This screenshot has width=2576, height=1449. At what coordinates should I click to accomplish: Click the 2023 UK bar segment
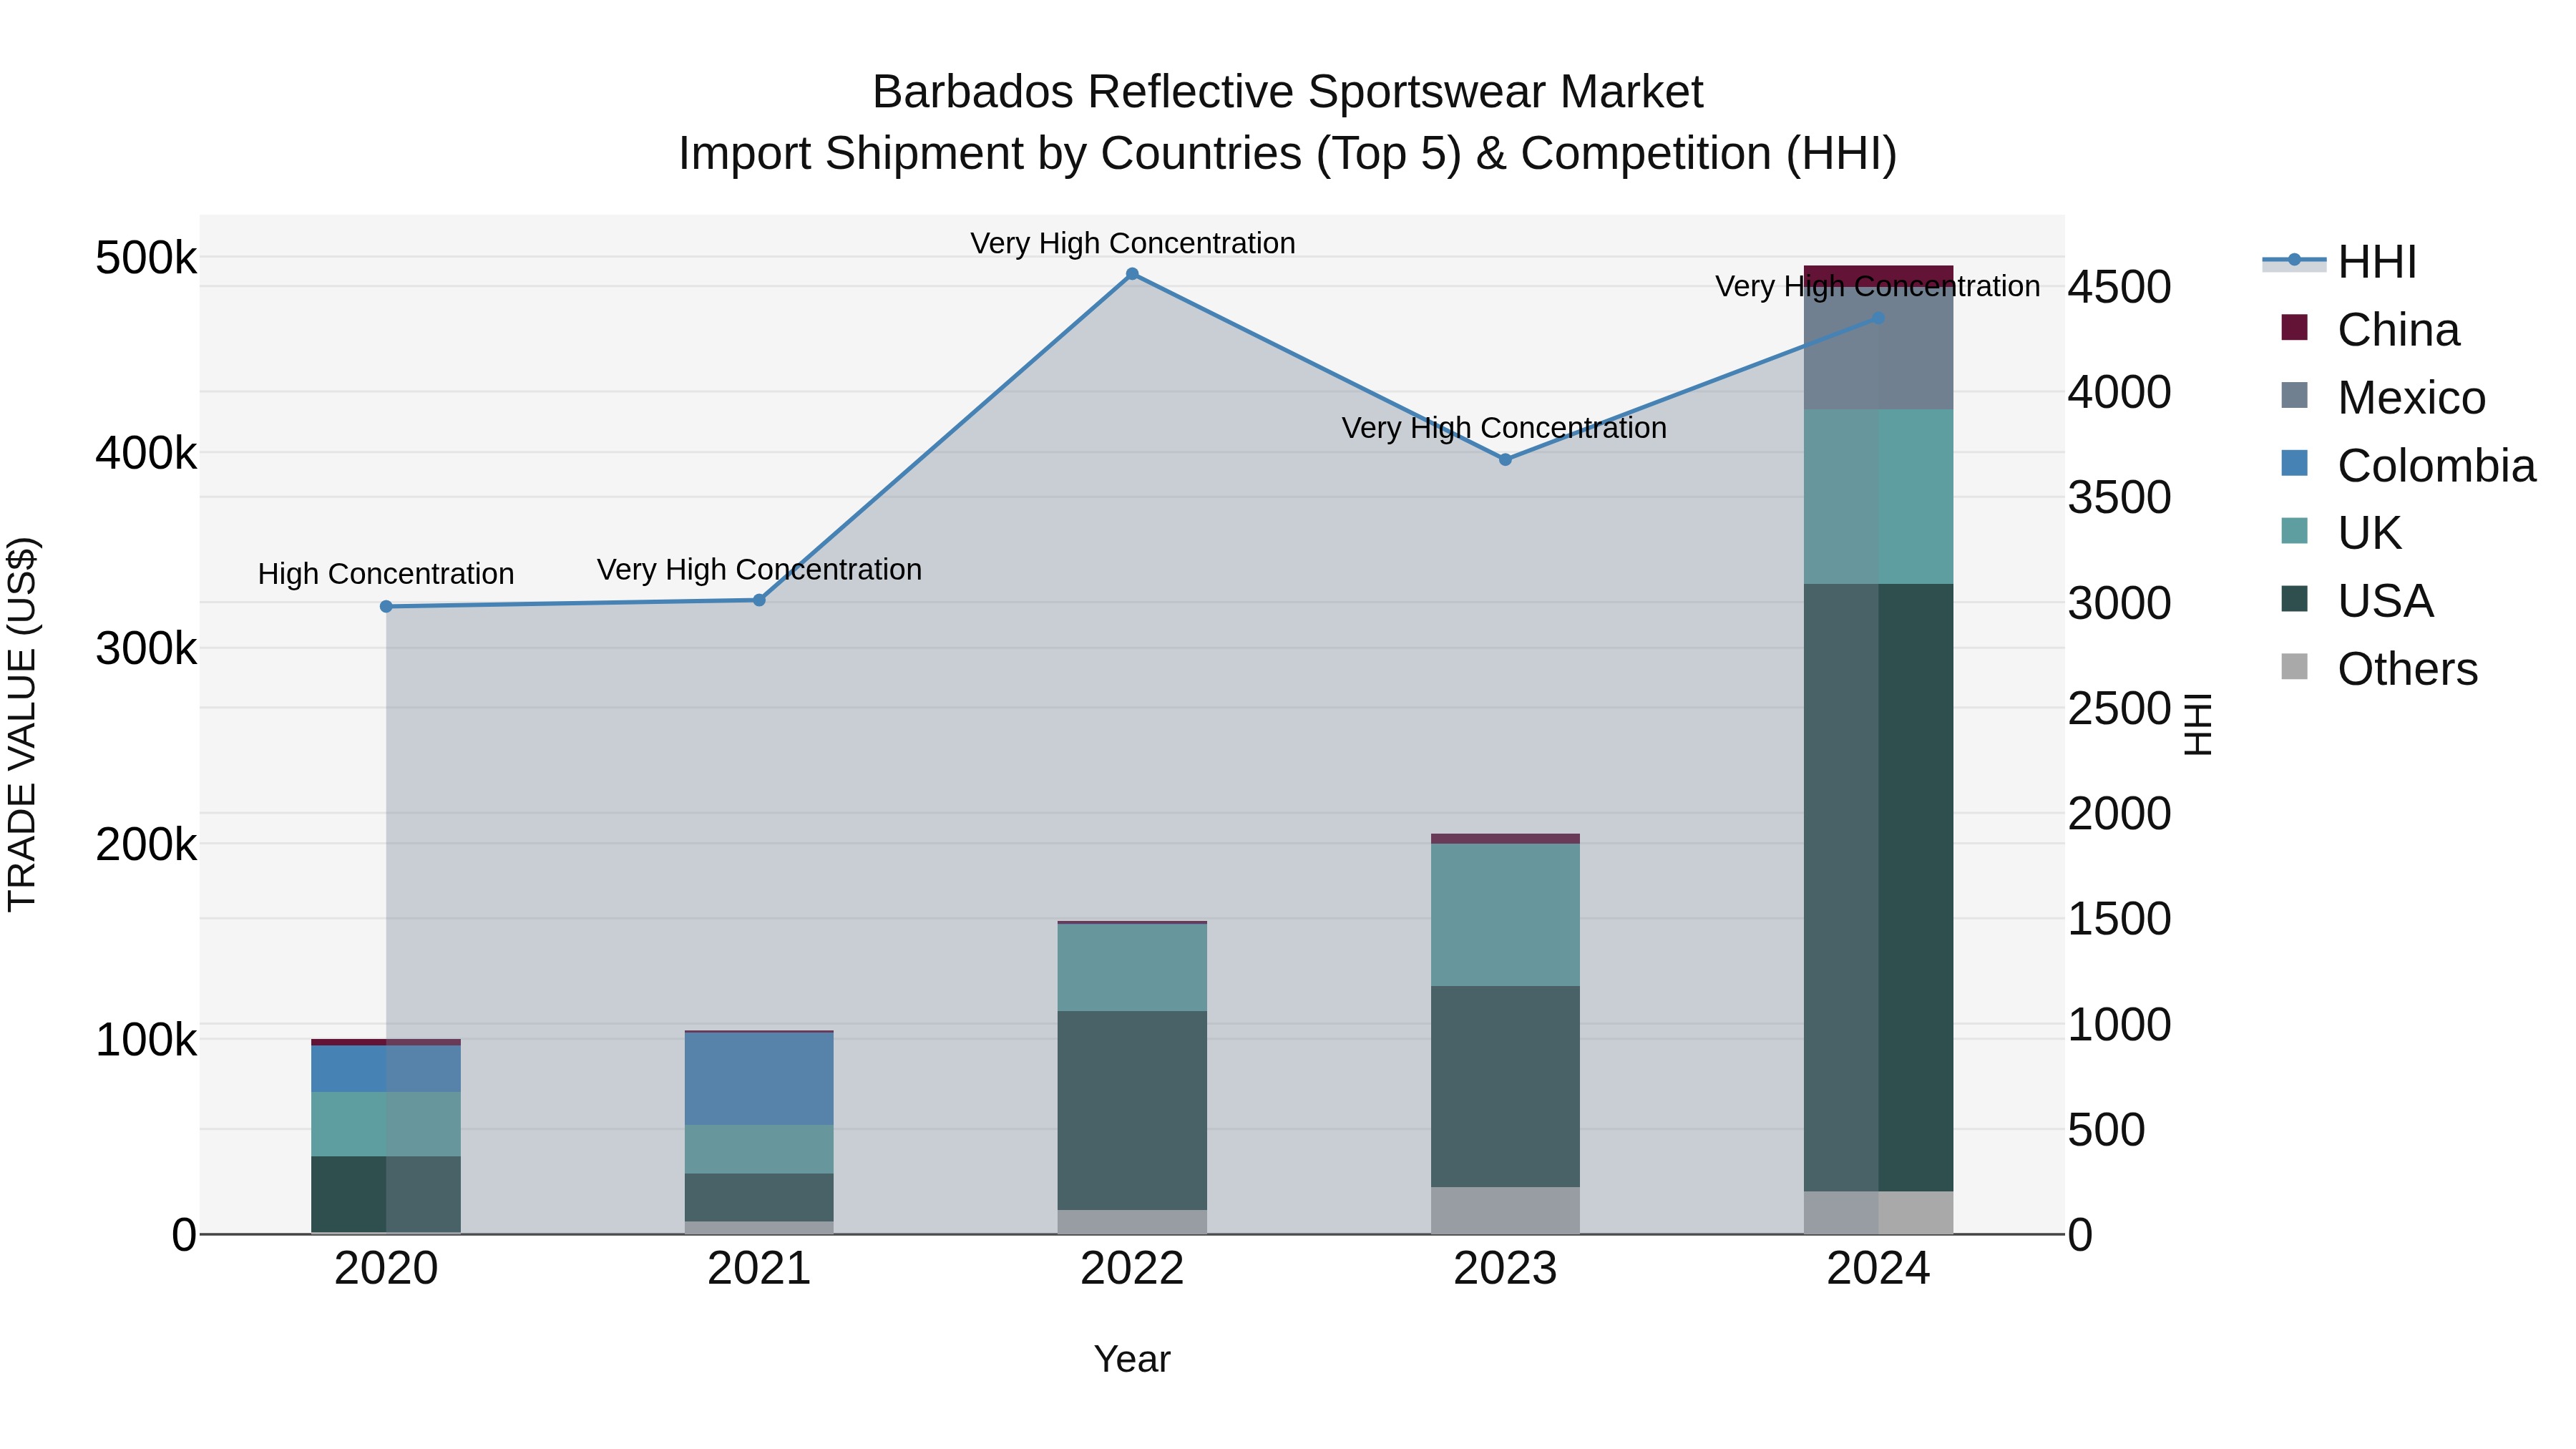click(x=1505, y=915)
